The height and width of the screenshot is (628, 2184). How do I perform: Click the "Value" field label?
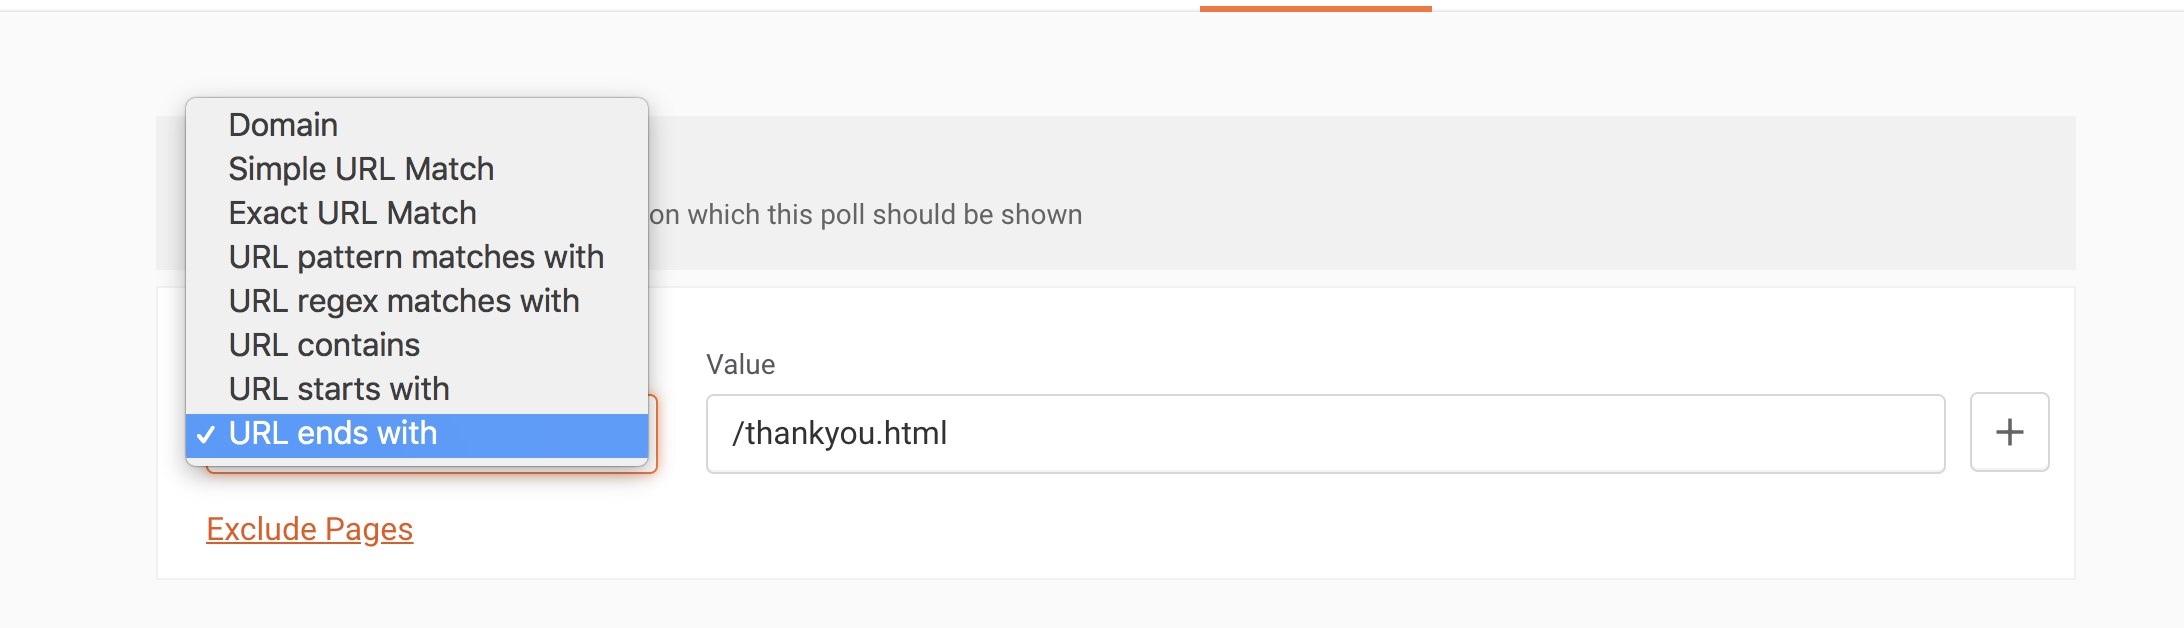(740, 365)
